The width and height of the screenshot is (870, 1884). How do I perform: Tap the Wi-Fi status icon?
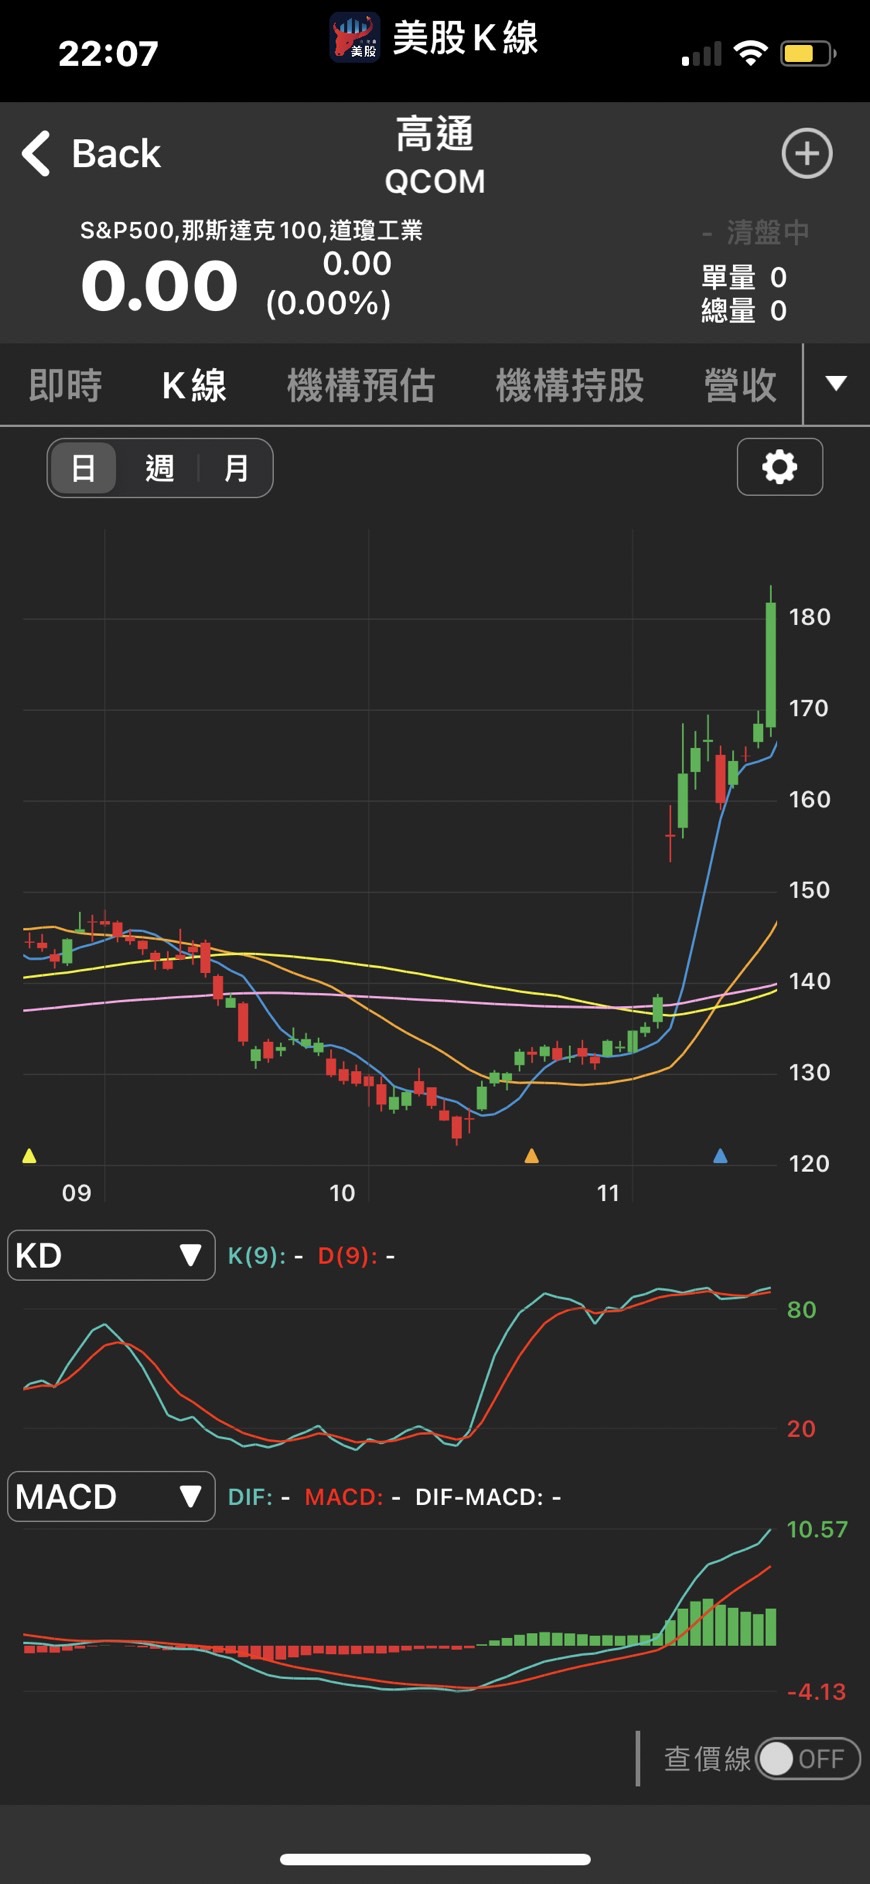750,53
